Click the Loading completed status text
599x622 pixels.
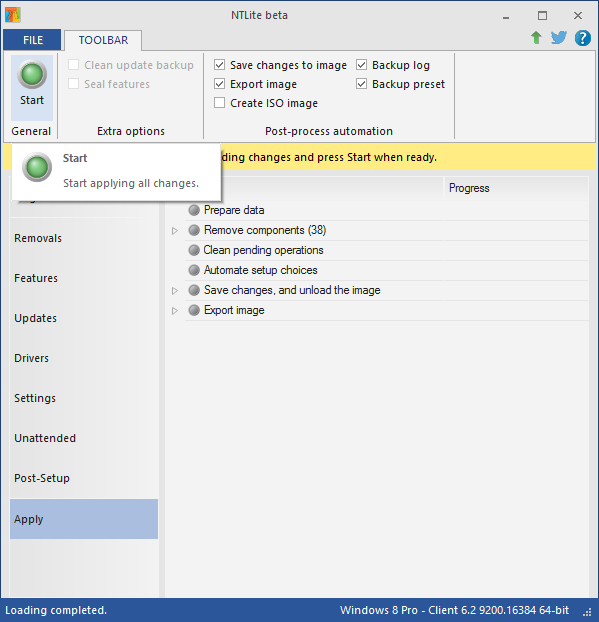56,610
